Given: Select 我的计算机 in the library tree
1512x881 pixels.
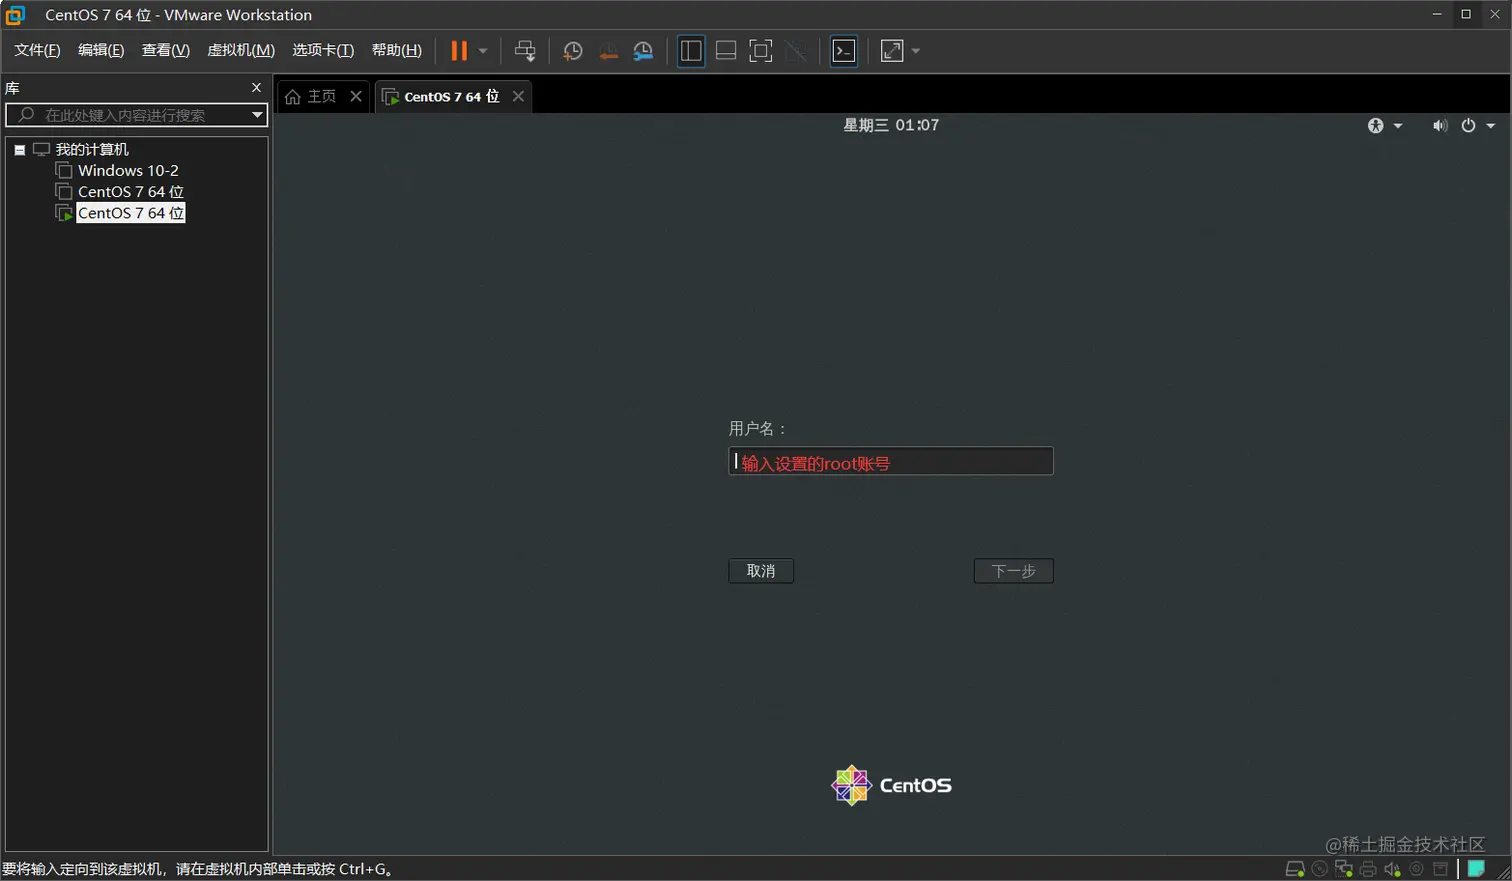Looking at the screenshot, I should (x=92, y=149).
